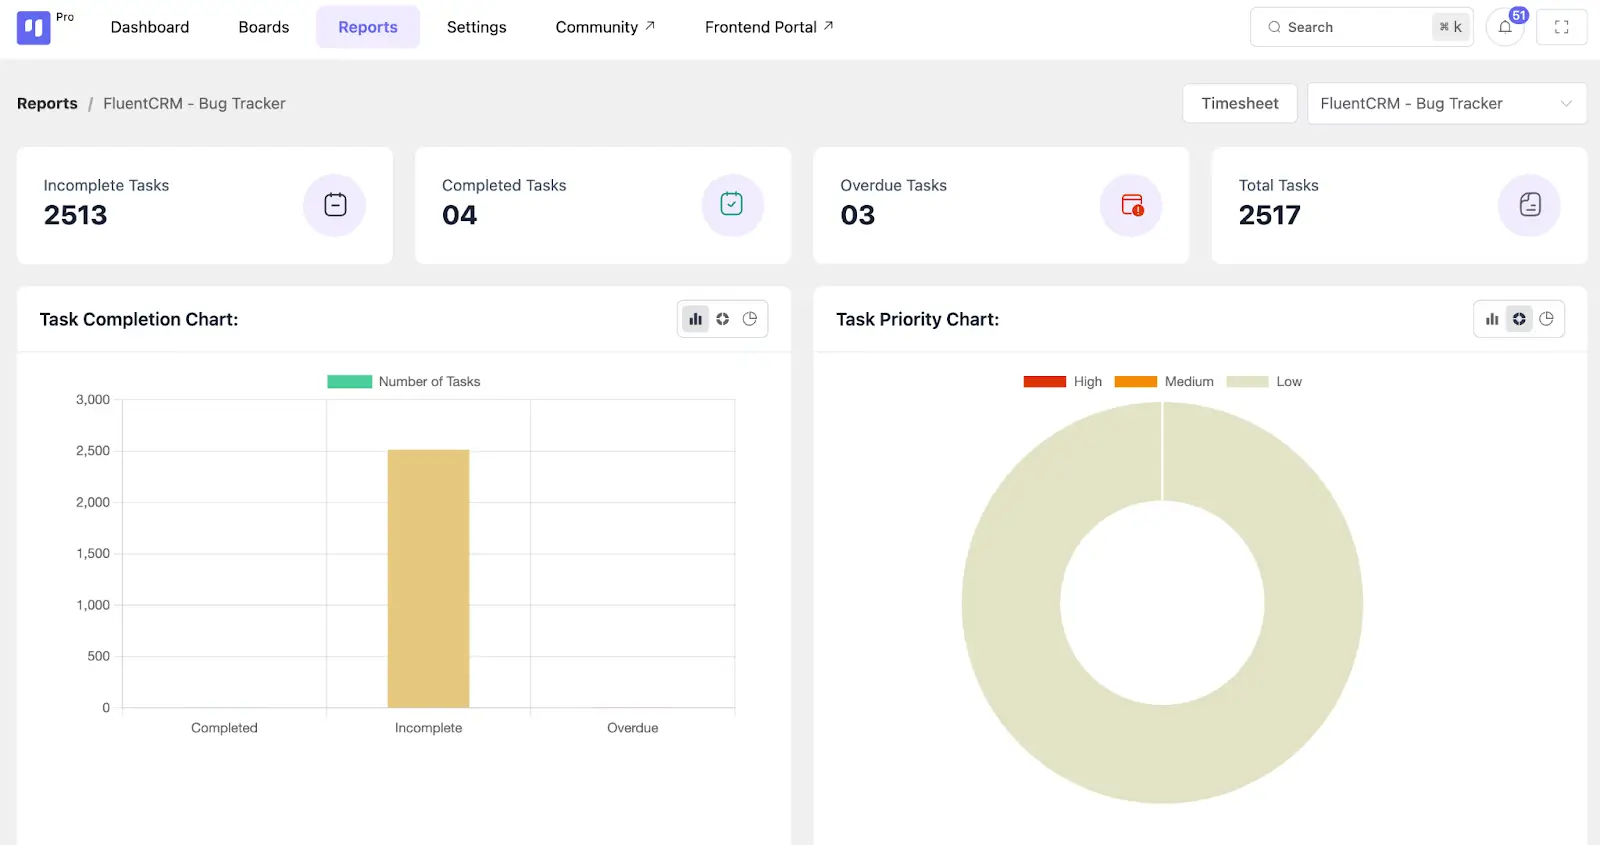Switch Task Completion Chart to doughnut view

(722, 319)
